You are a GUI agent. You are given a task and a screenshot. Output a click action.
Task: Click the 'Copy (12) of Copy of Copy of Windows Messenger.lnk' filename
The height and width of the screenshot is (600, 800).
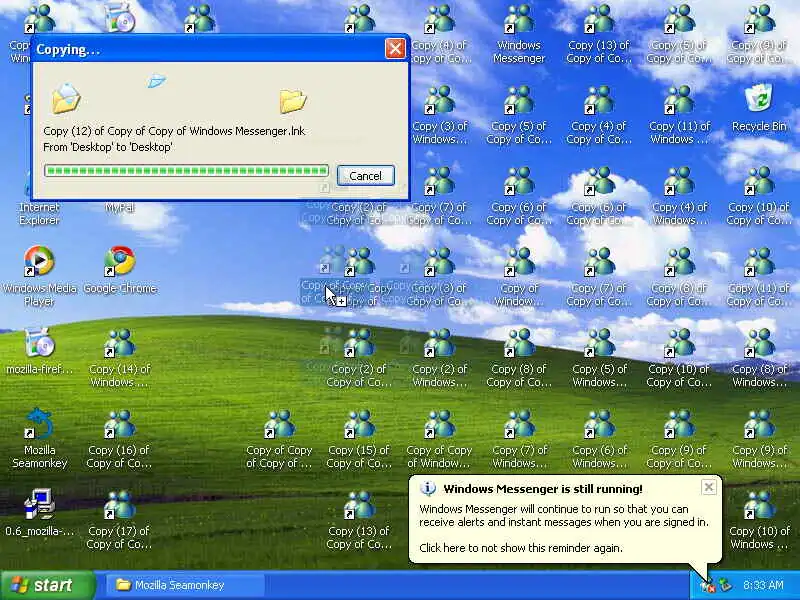[x=174, y=131]
